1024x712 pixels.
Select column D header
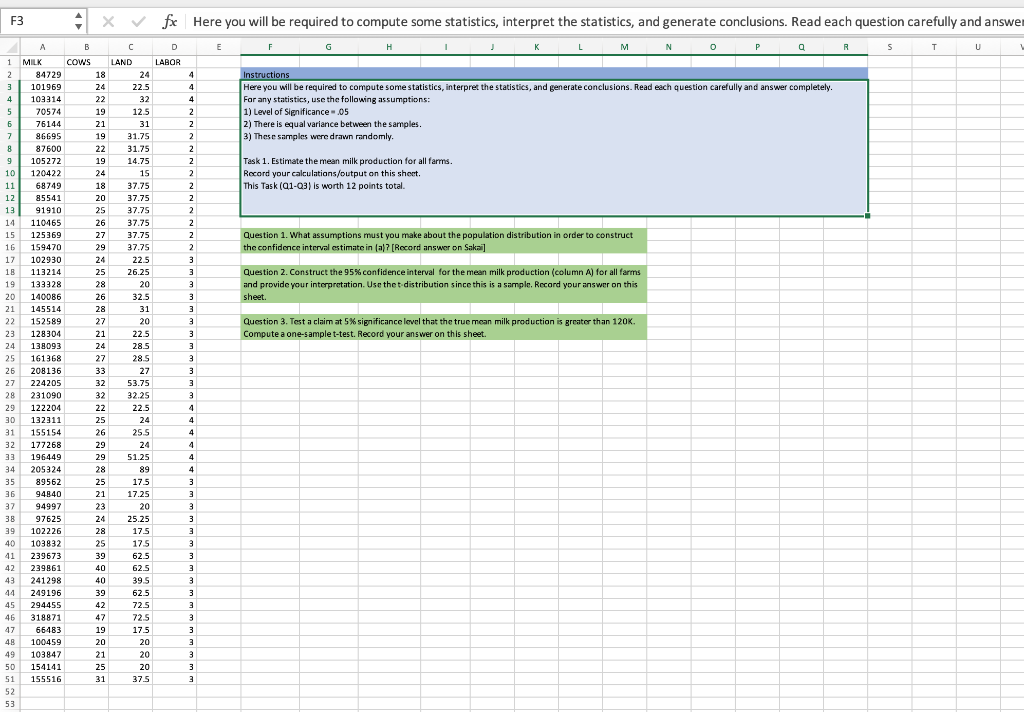174,47
